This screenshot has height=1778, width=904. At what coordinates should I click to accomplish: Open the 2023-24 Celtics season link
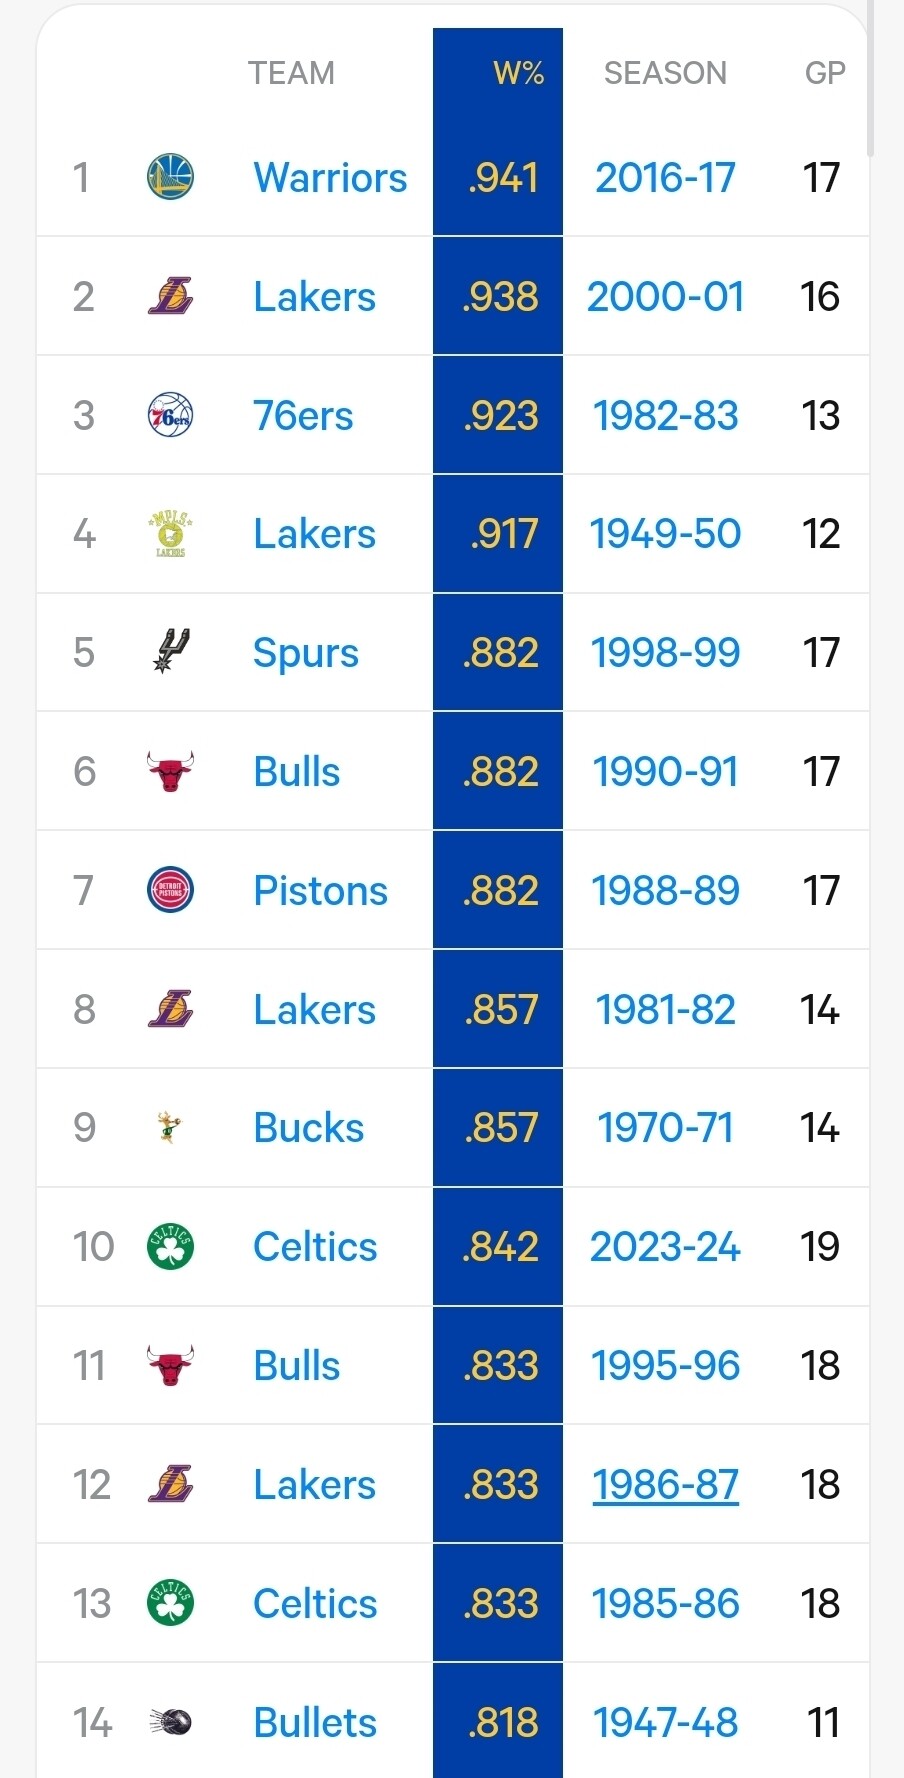(665, 1247)
